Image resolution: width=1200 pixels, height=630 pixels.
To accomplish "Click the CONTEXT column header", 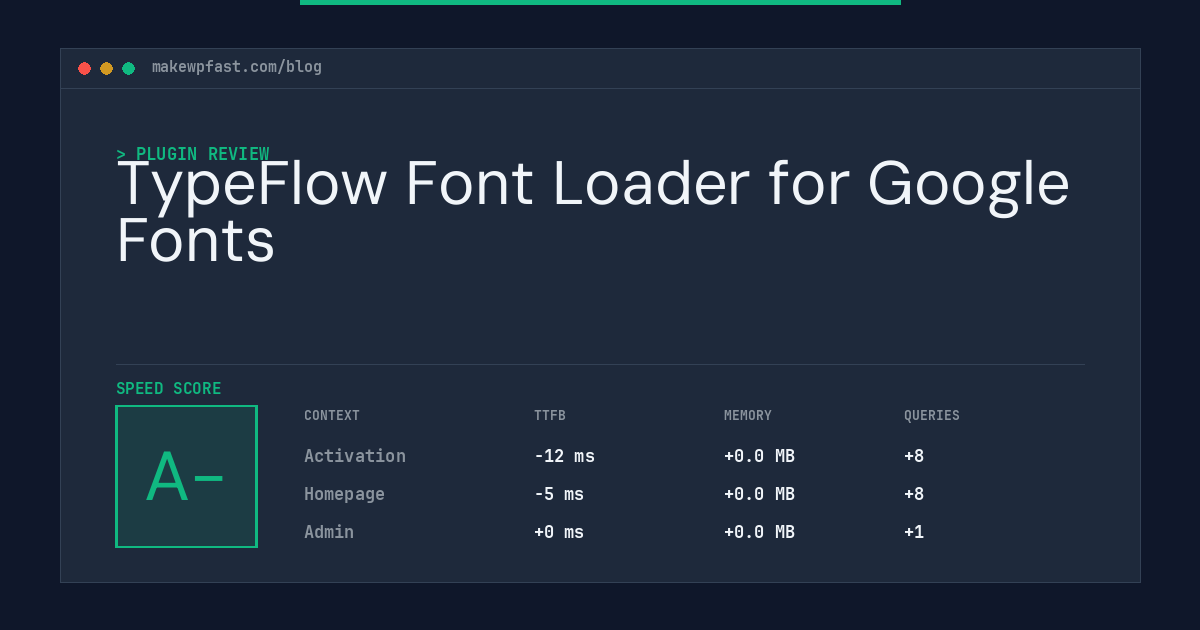I will [332, 416].
